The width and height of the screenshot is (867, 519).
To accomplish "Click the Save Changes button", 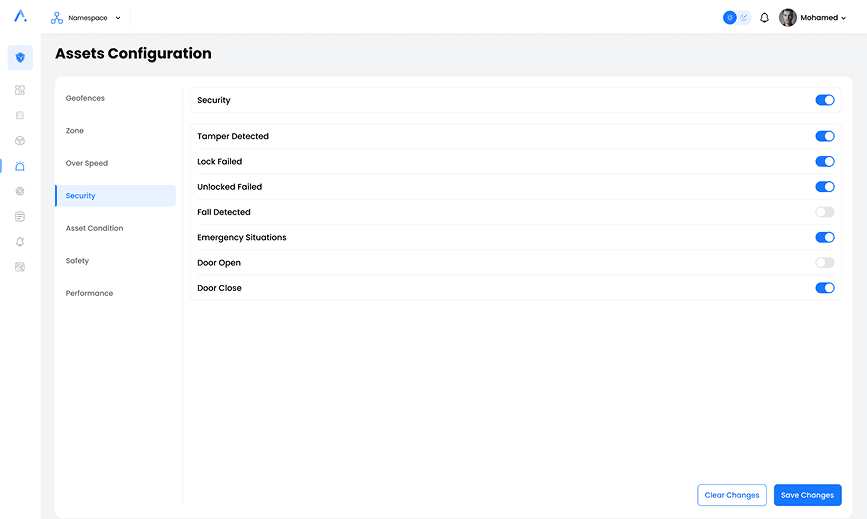I will pos(807,495).
